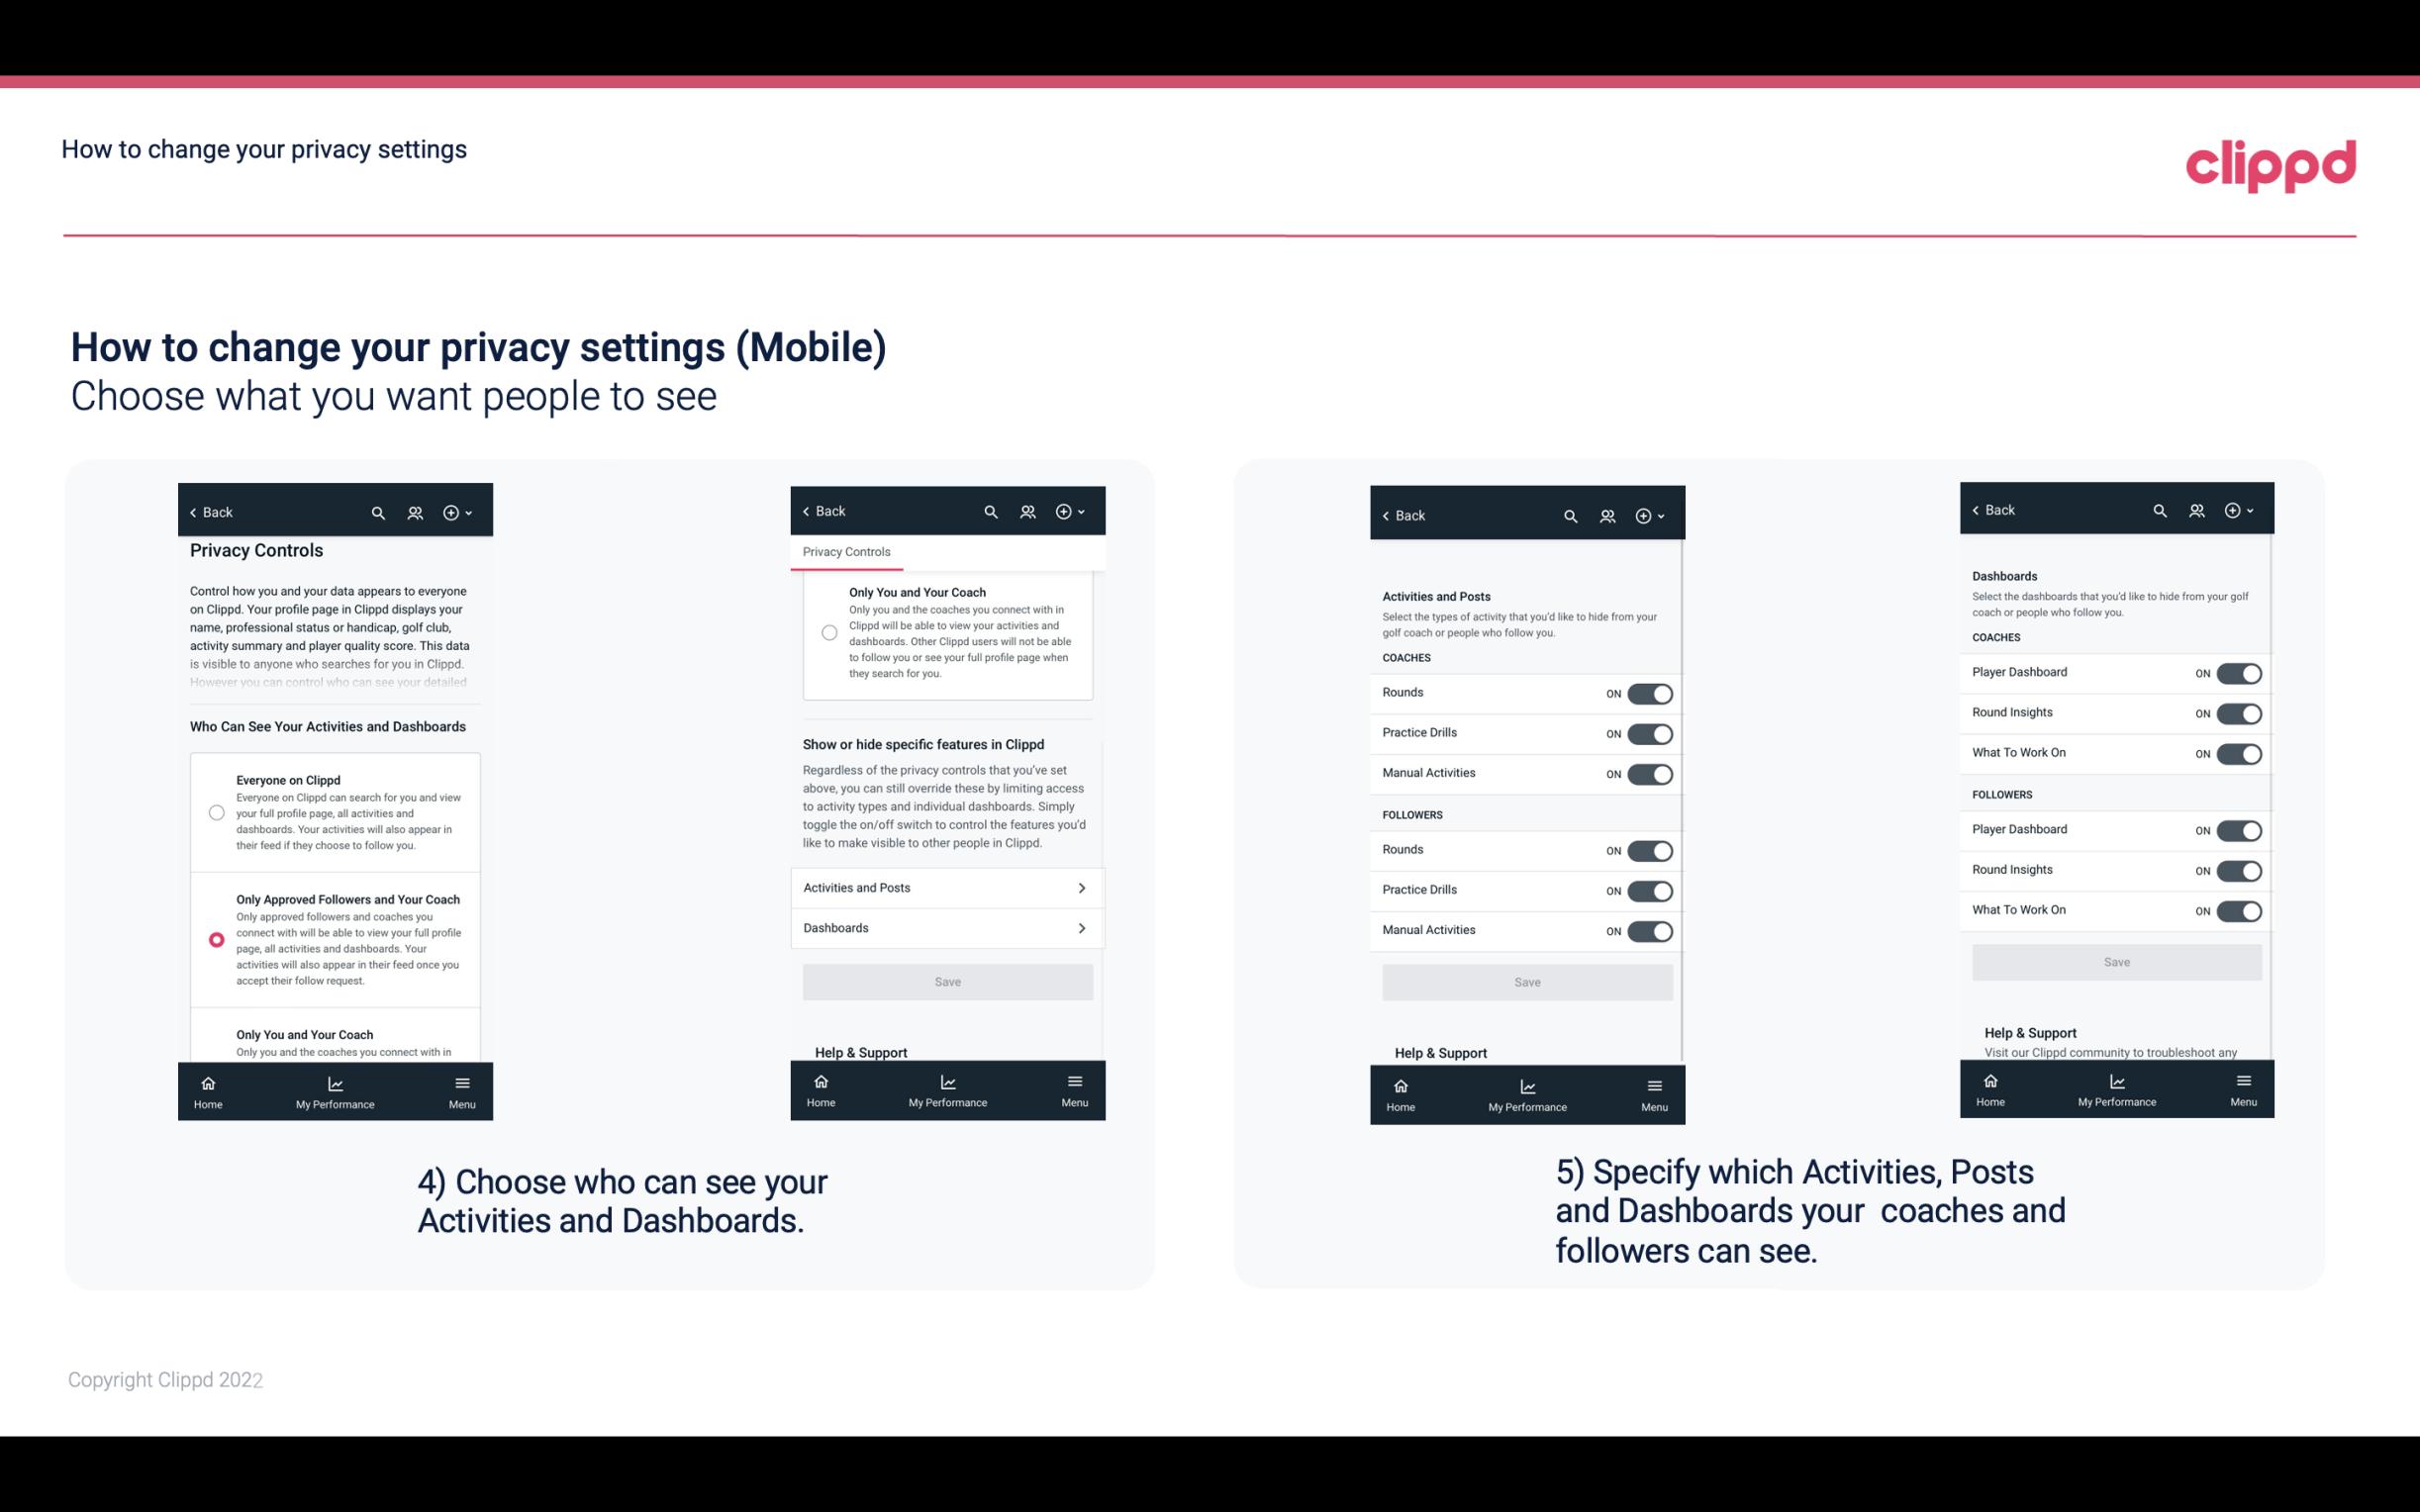The width and height of the screenshot is (2420, 1512).
Task: Click Save button on Dashboards screen
Action: pos(2117,962)
